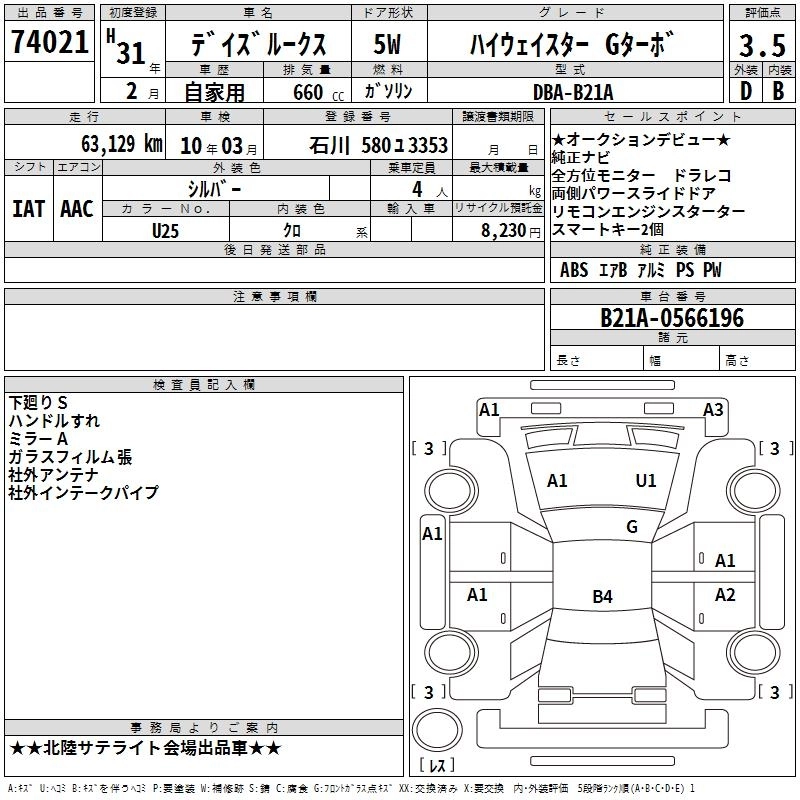Select the B4 damage marker on the diagram
Image resolution: width=800 pixels, height=800 pixels.
(601, 597)
